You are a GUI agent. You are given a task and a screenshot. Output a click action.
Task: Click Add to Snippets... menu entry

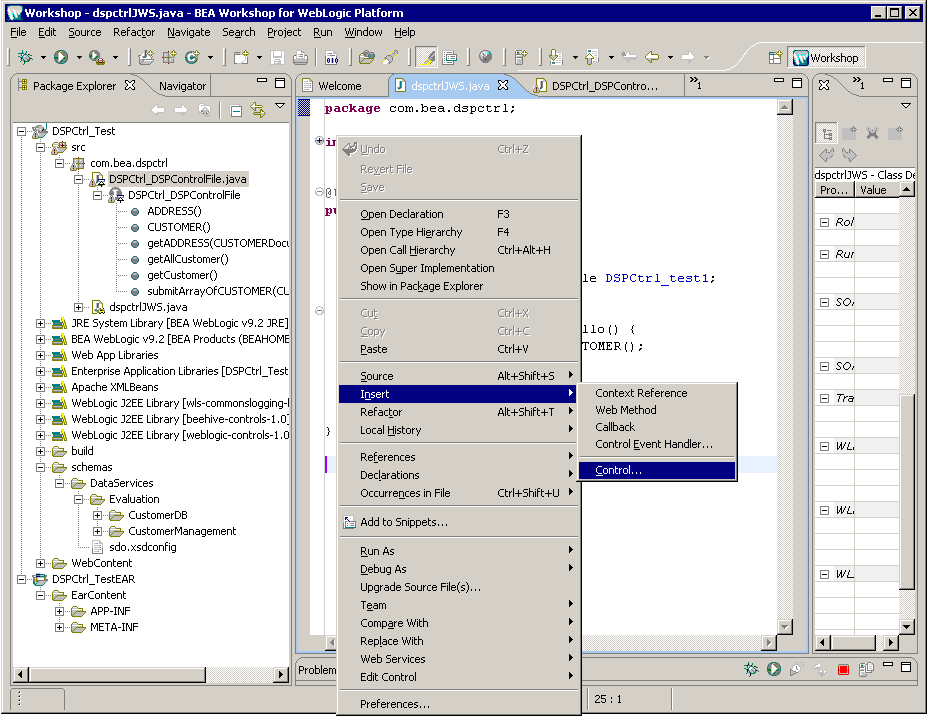tap(458, 523)
